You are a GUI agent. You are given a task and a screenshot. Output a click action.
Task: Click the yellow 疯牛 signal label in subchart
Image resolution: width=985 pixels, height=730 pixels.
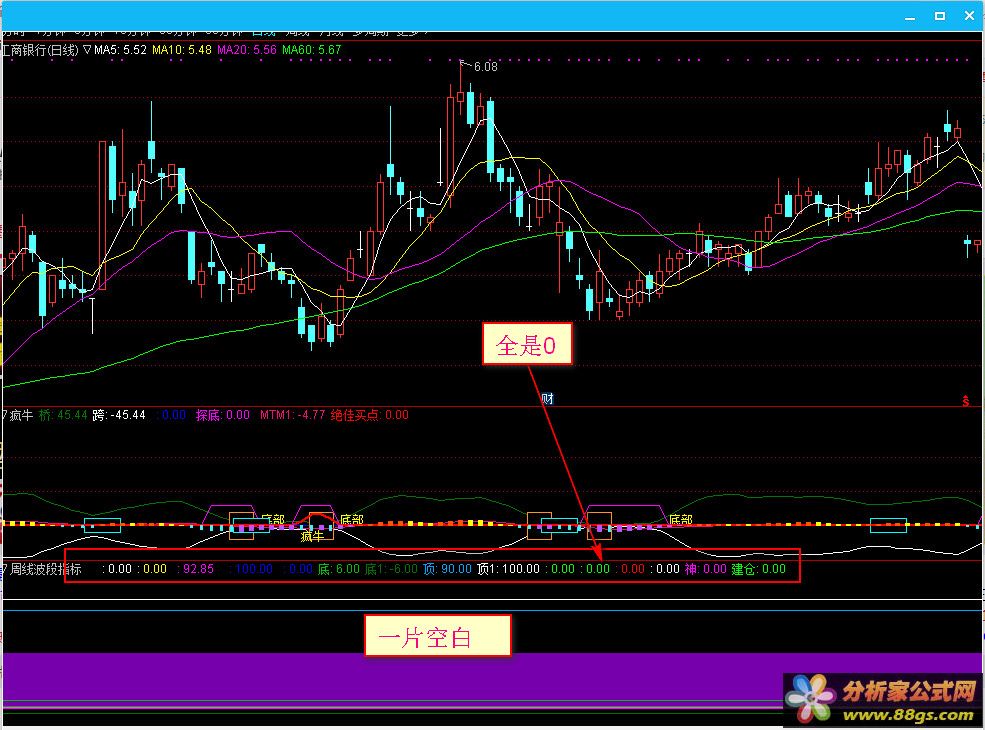click(312, 536)
